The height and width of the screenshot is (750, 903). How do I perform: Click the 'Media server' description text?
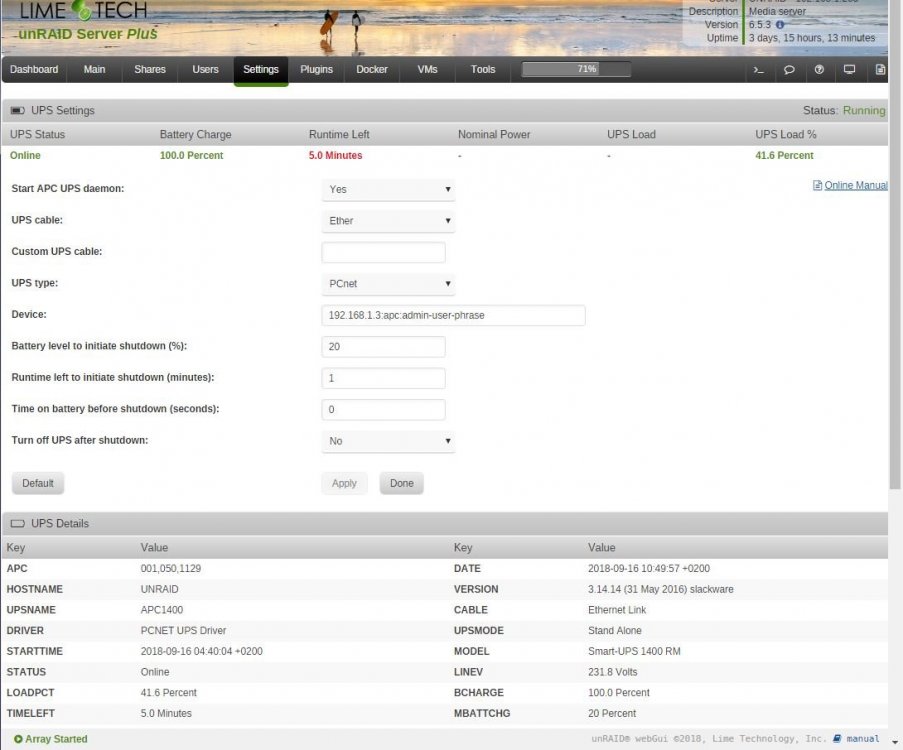click(777, 12)
